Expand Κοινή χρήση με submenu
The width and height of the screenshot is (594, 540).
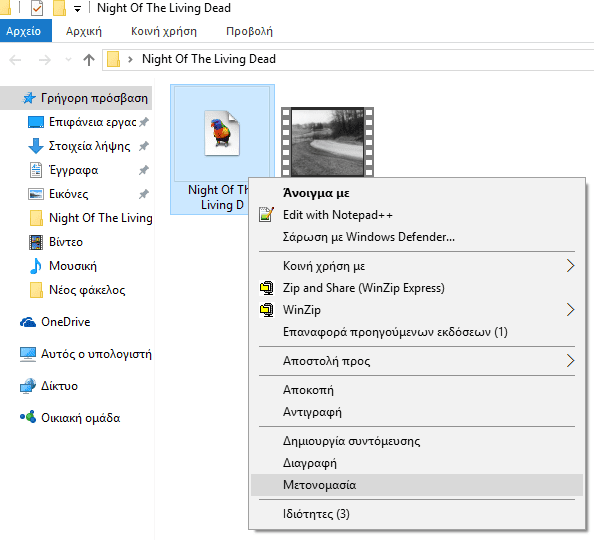click(x=417, y=266)
